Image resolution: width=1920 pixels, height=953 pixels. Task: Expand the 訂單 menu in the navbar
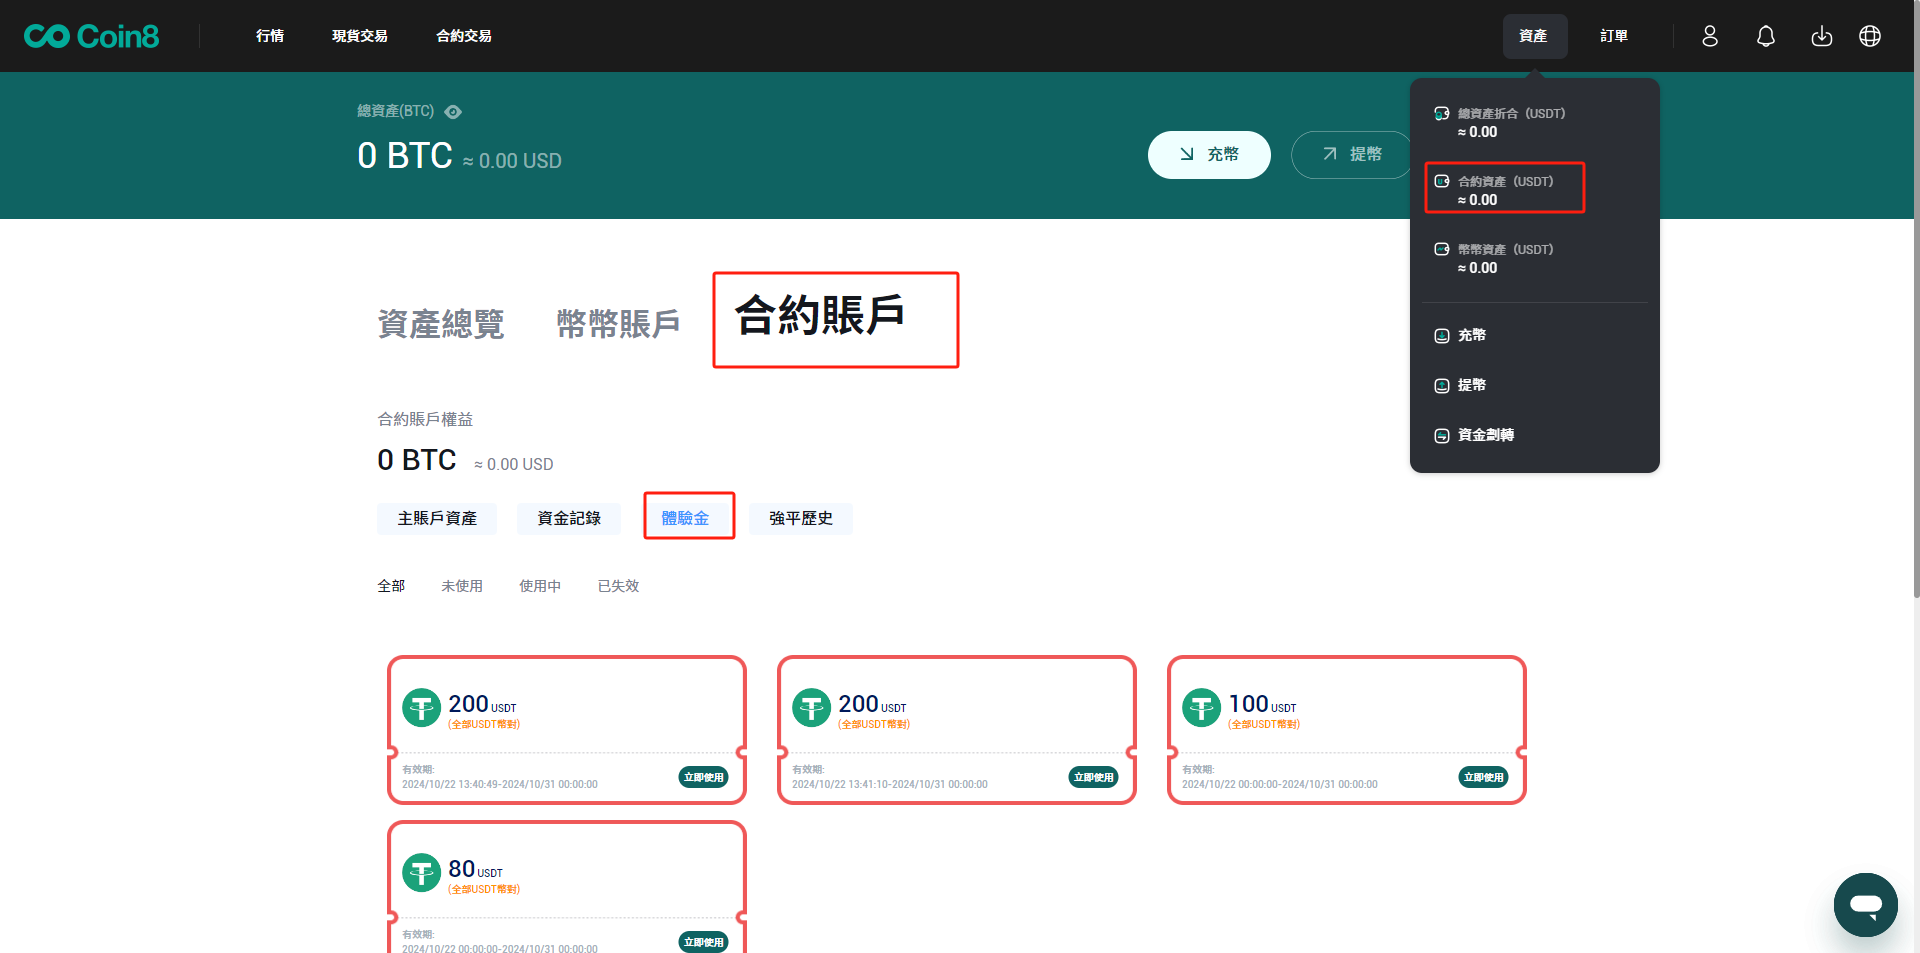pyautogui.click(x=1614, y=36)
